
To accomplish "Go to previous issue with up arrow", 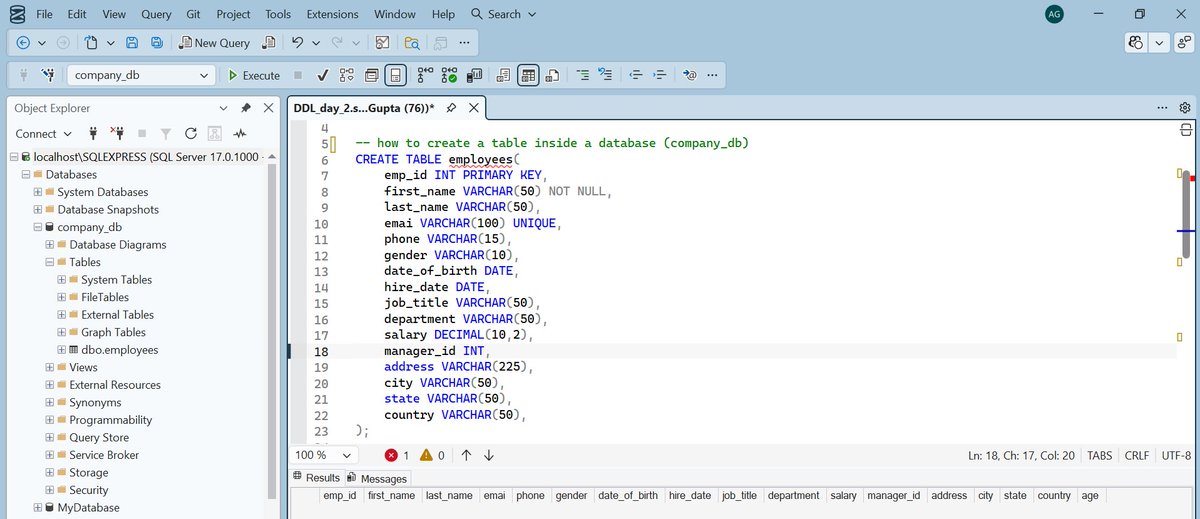I will click(x=466, y=455).
